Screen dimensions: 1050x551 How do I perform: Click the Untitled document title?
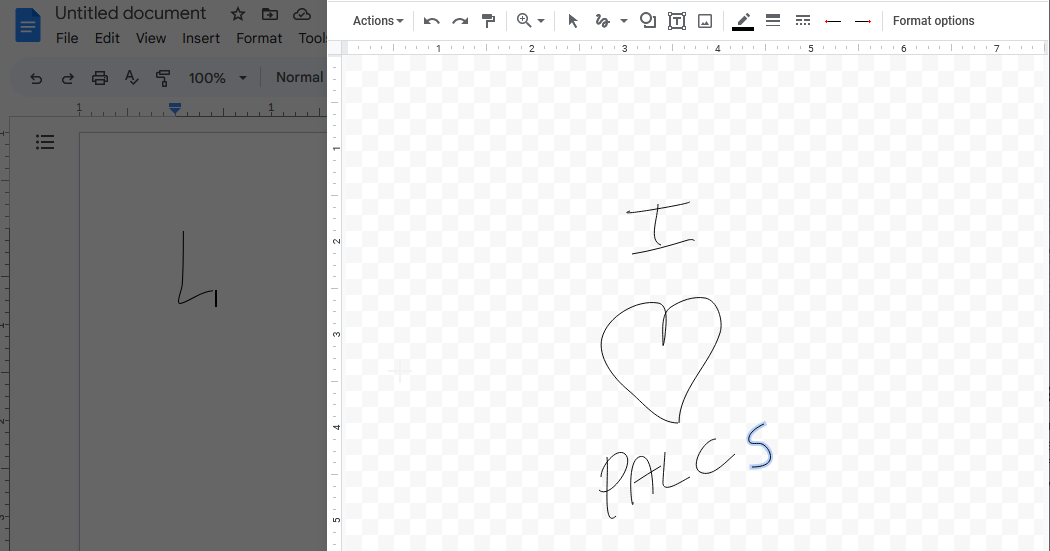(x=131, y=13)
